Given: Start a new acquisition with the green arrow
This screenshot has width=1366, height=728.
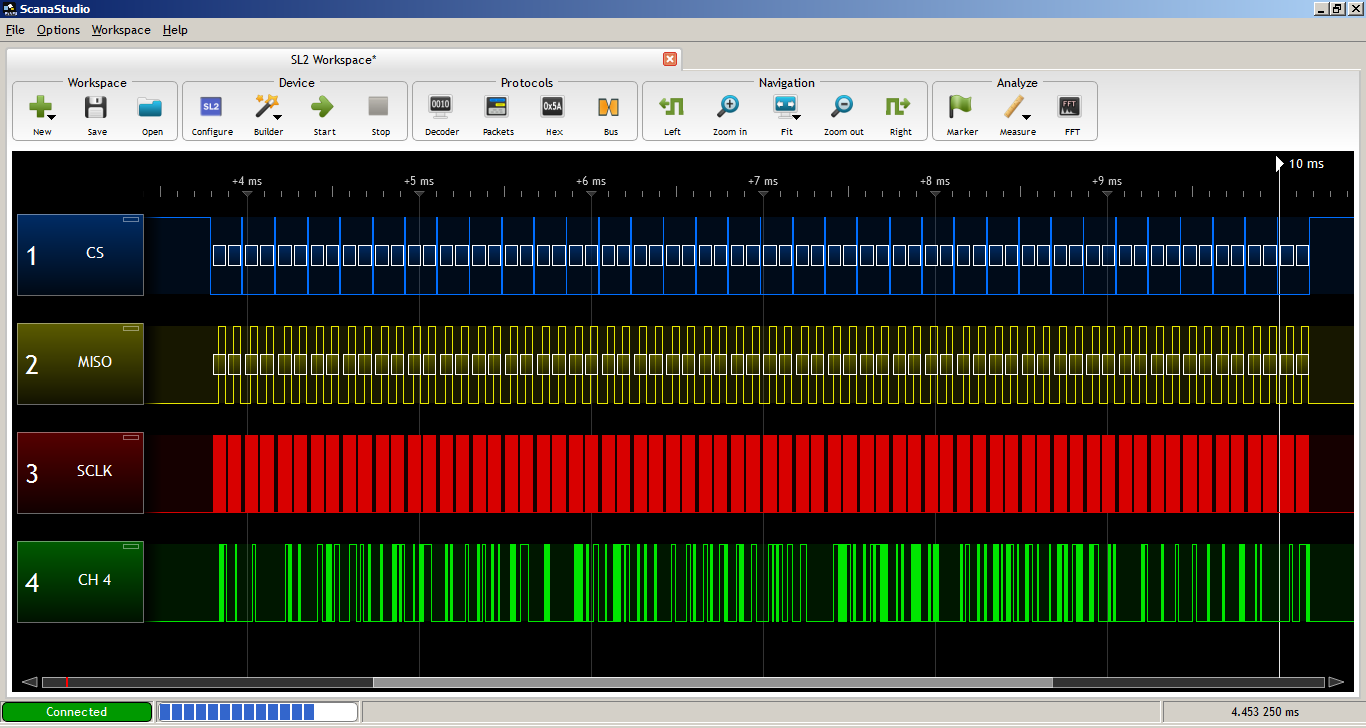Looking at the screenshot, I should [x=323, y=110].
